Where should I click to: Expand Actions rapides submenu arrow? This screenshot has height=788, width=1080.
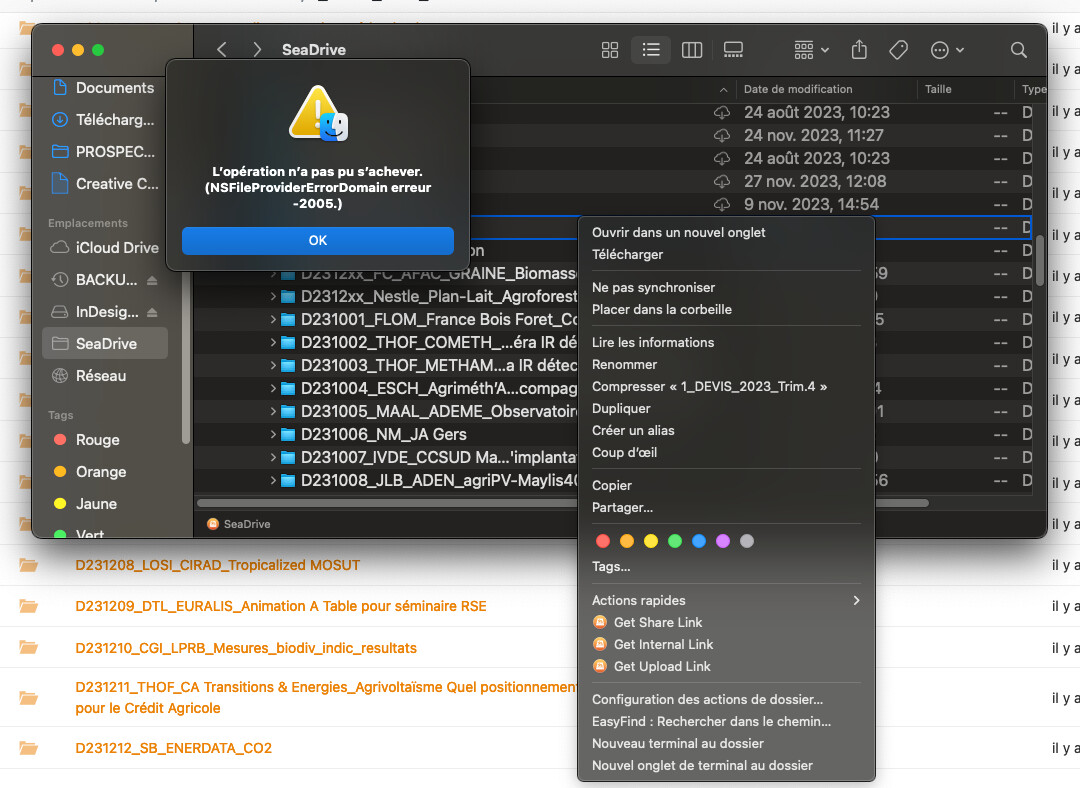856,601
